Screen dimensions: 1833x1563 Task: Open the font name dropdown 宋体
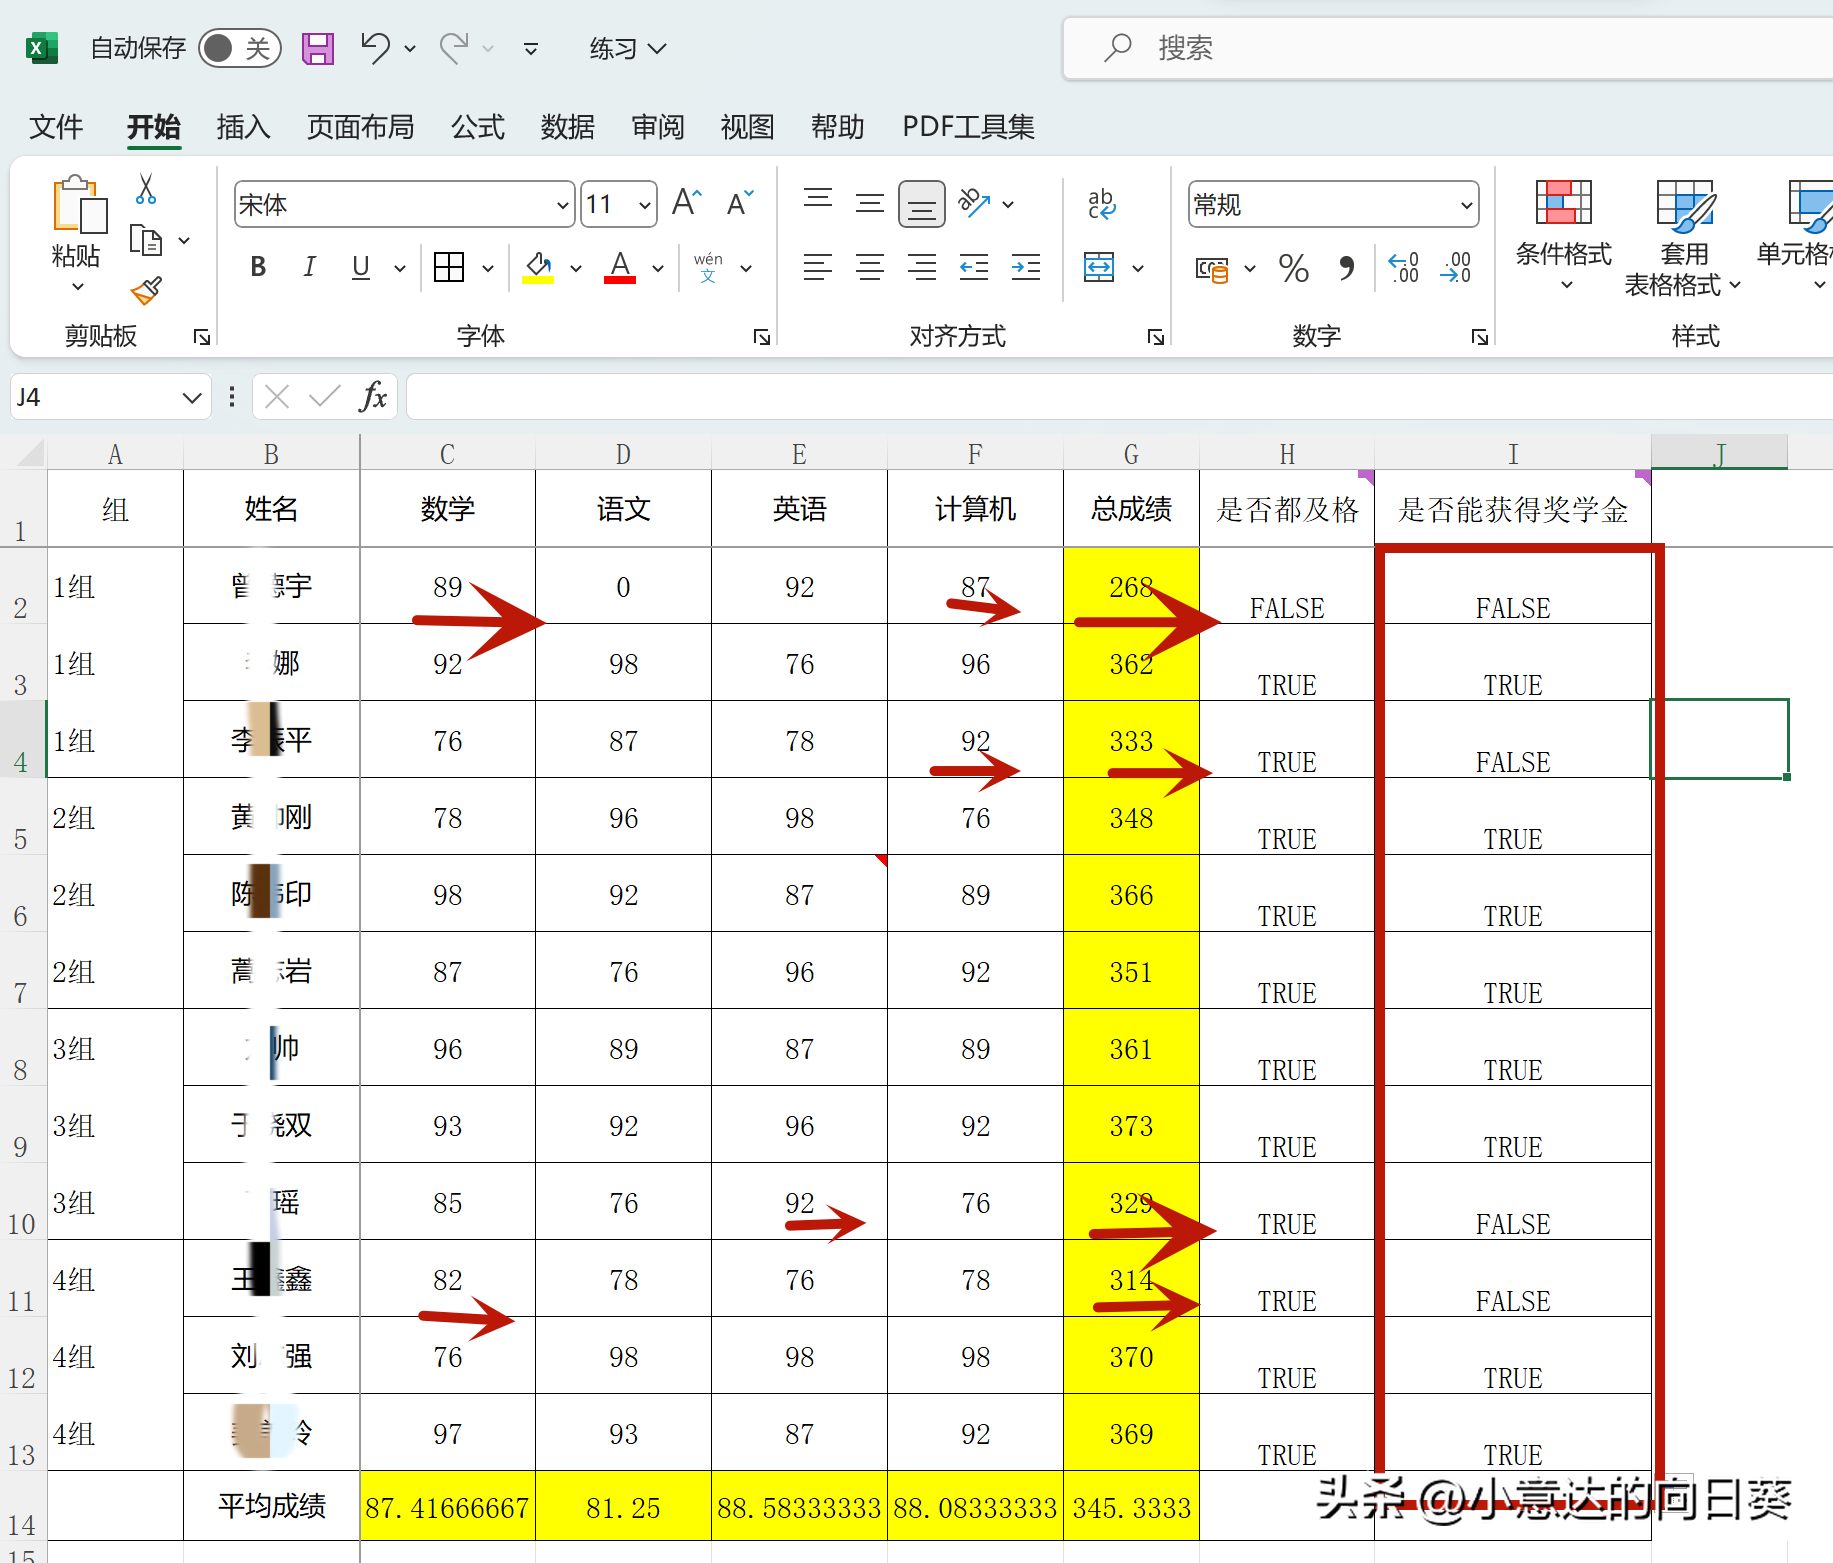click(562, 205)
